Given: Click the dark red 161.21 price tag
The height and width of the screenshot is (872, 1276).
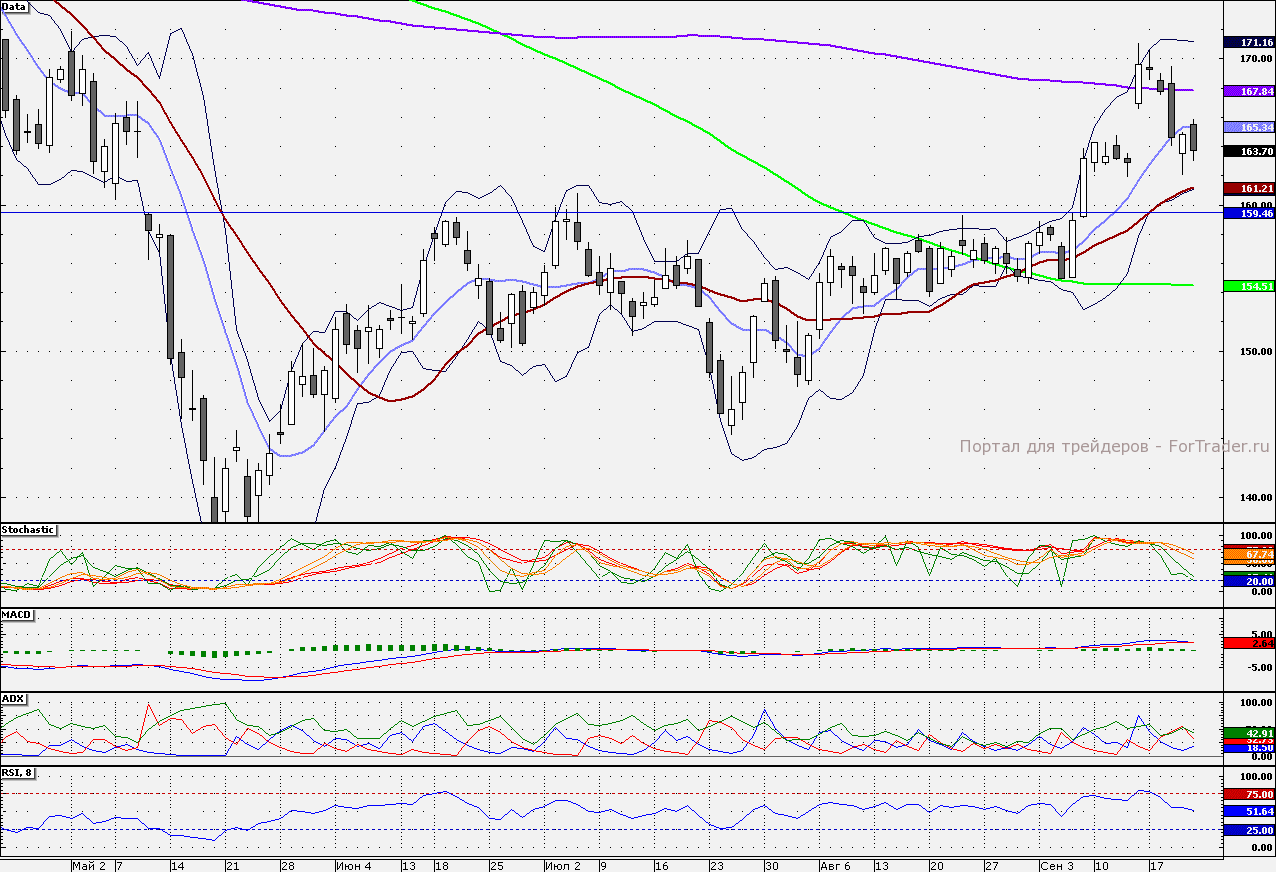Looking at the screenshot, I should [1249, 188].
